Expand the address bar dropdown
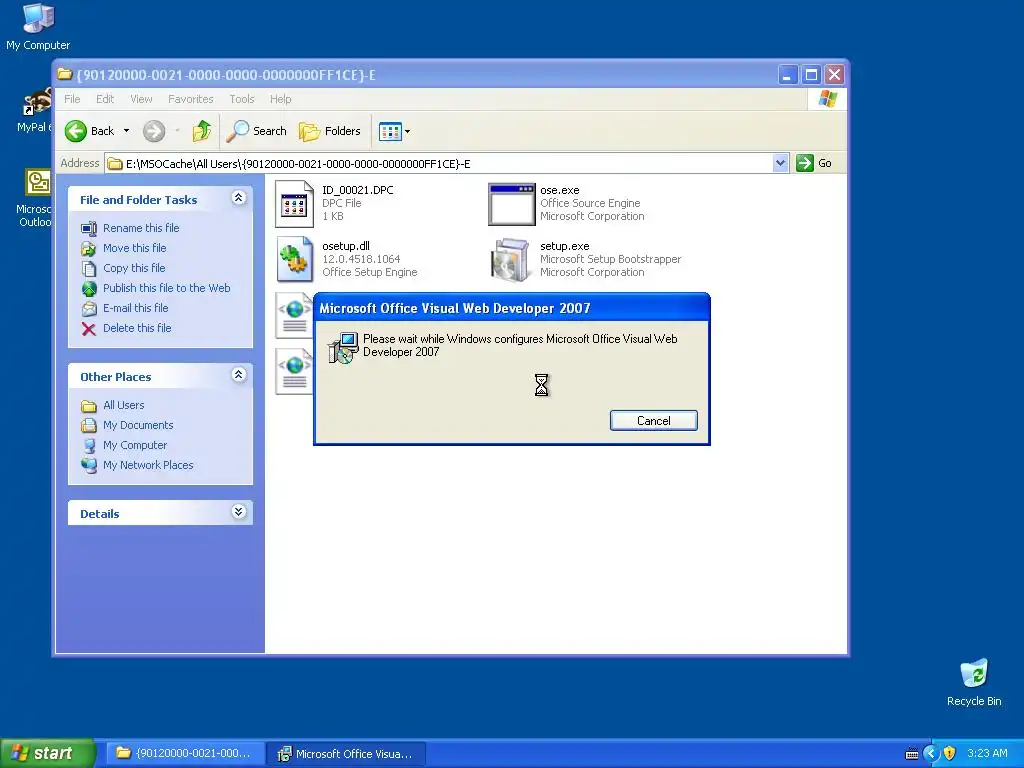Screen dimensions: 1024x768 (780, 163)
